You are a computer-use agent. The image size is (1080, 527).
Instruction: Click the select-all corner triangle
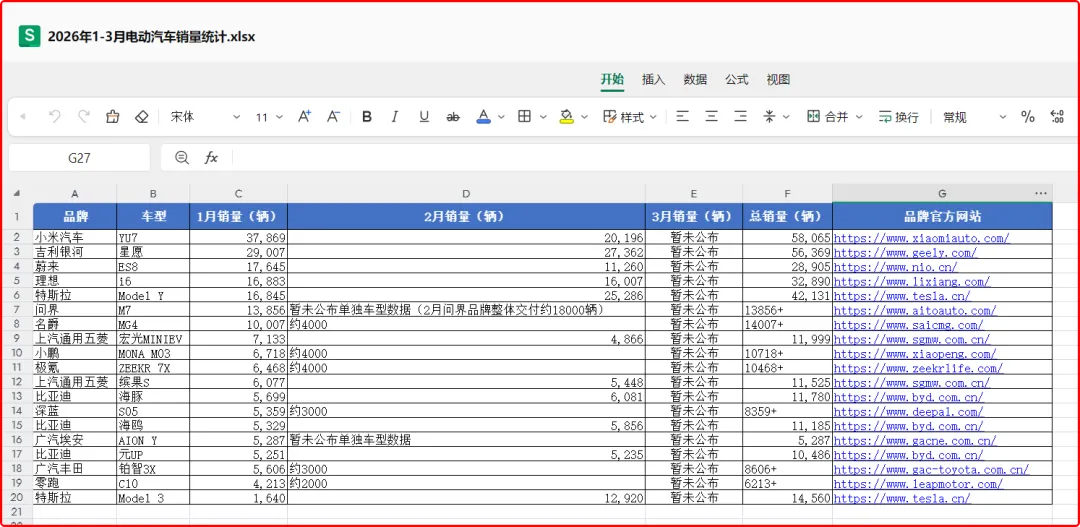tap(17, 193)
